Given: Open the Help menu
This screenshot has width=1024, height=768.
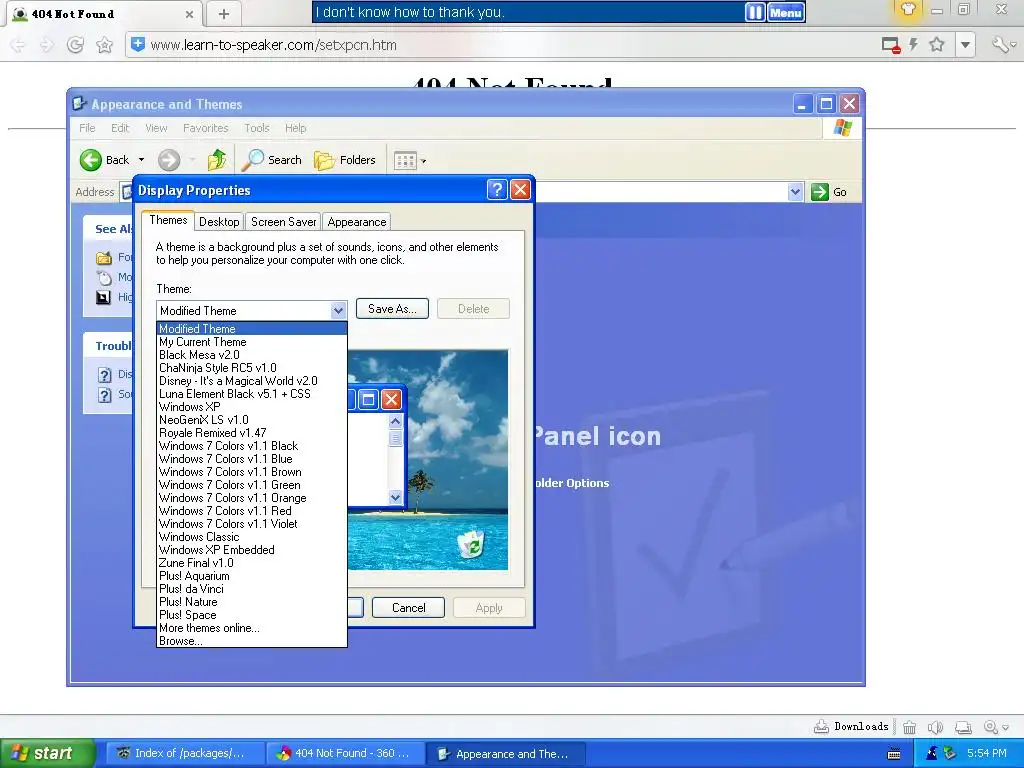Looking at the screenshot, I should (x=295, y=128).
